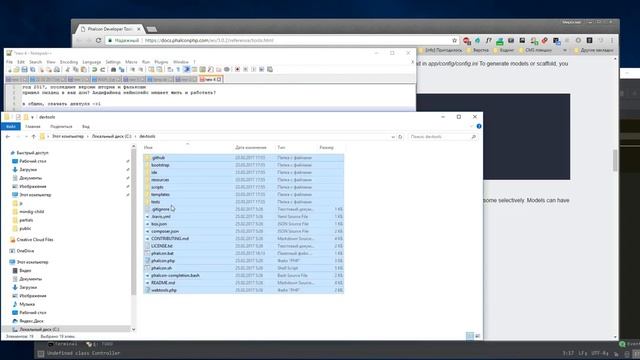
Task: Open the Главная ribbon tab
Action: click(33, 127)
